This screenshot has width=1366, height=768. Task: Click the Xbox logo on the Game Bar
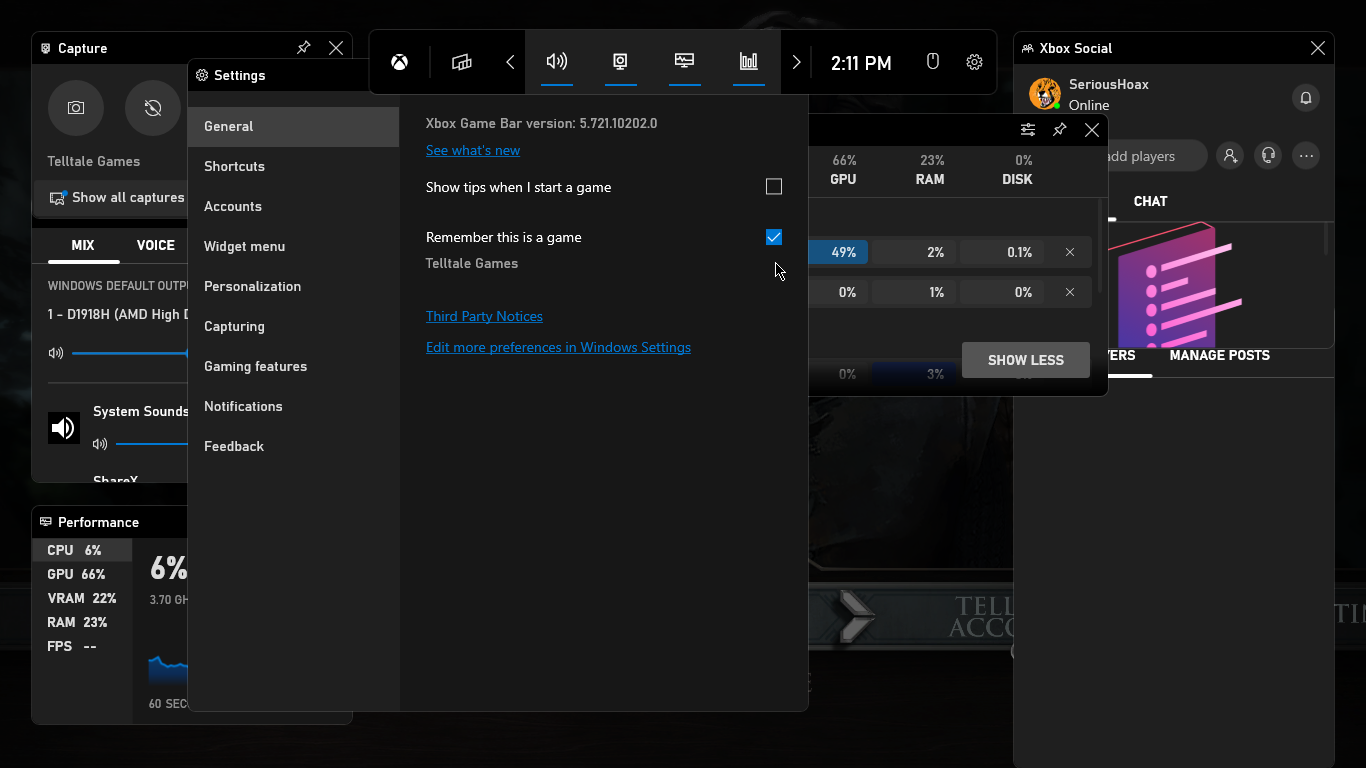[x=399, y=62]
